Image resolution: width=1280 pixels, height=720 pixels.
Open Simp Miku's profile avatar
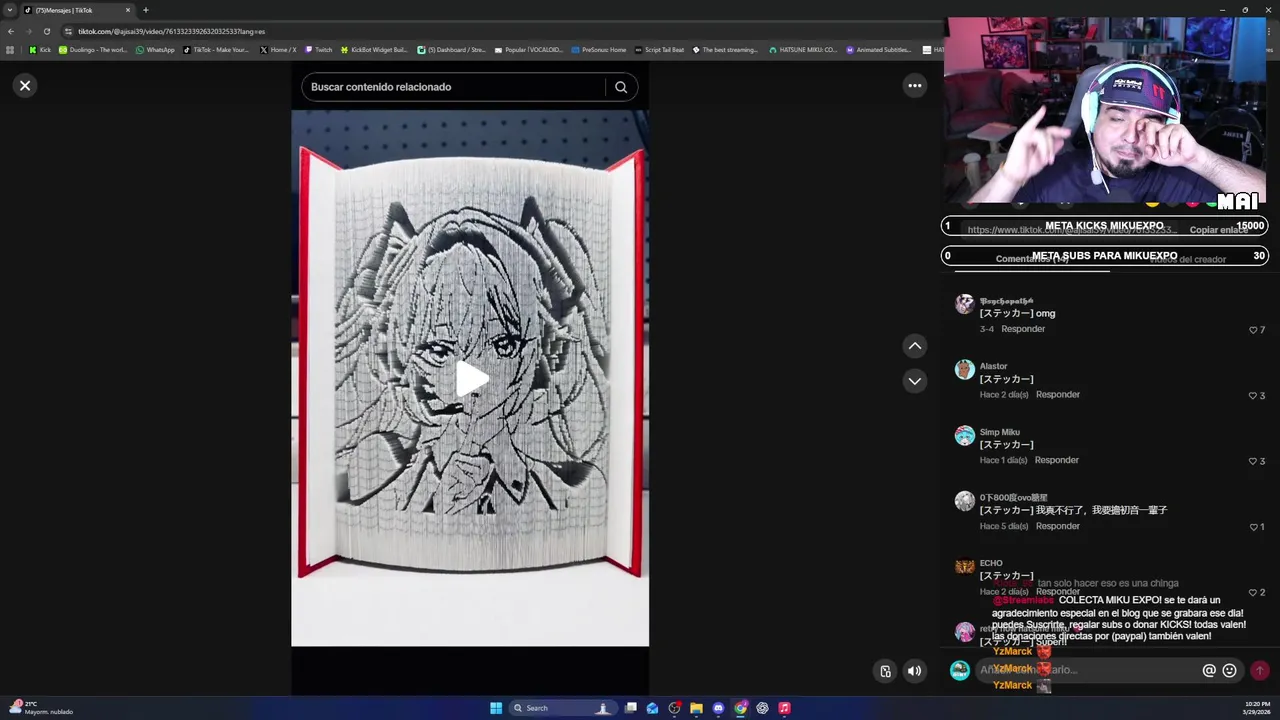(x=964, y=436)
